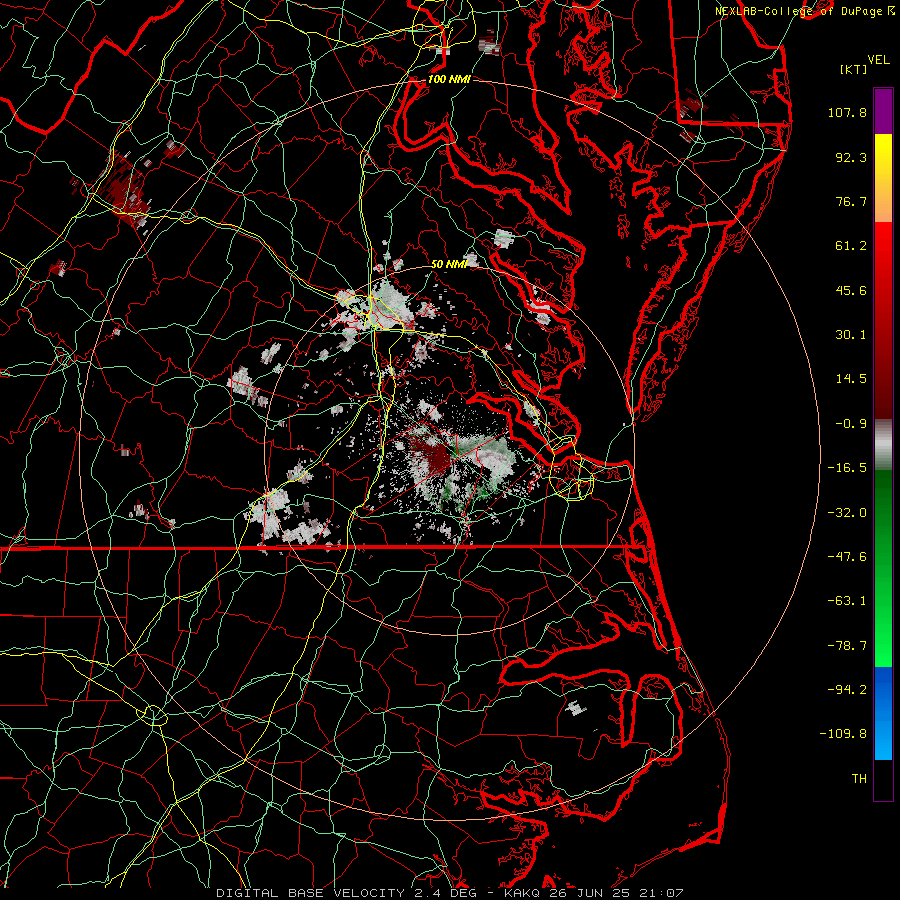900x900 pixels.
Task: Click the 100 NMI range ring label
Action: pos(449,79)
